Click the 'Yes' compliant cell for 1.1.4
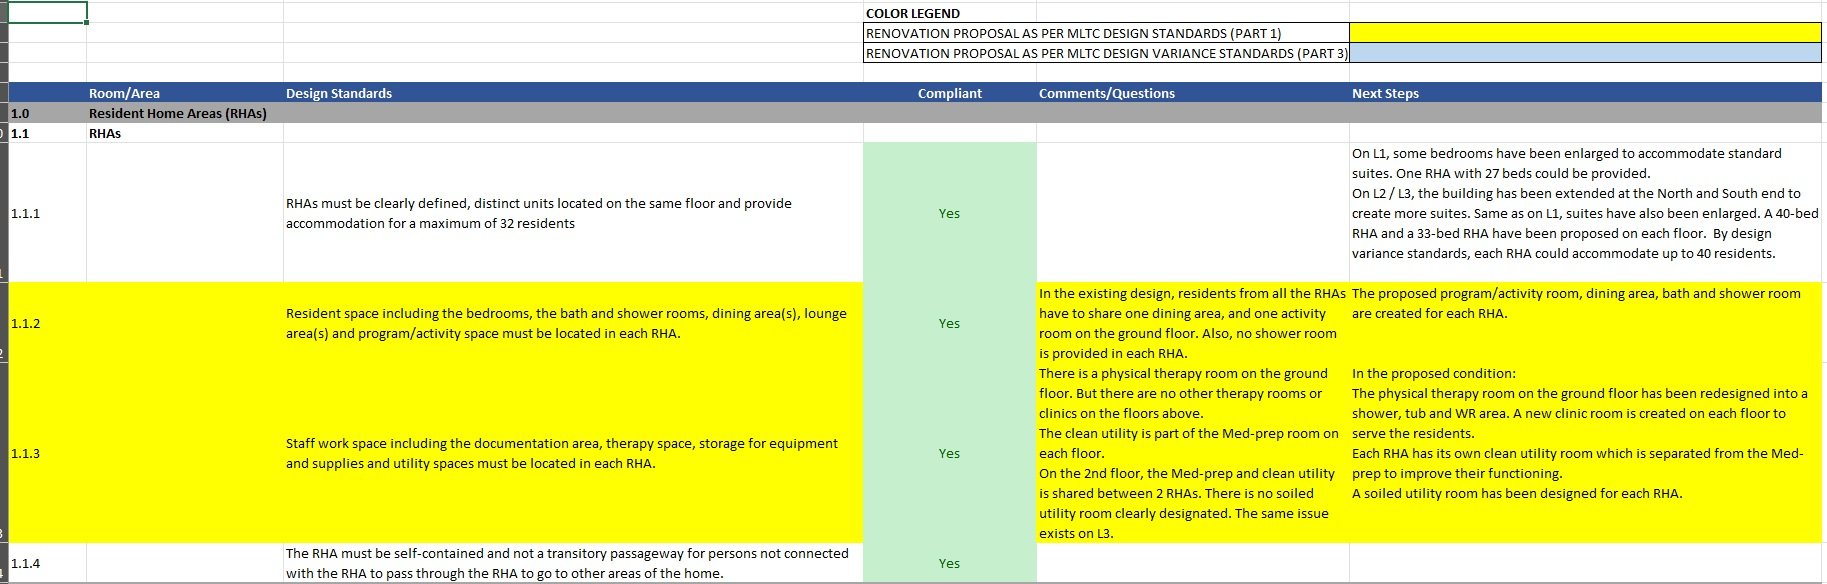 click(950, 563)
